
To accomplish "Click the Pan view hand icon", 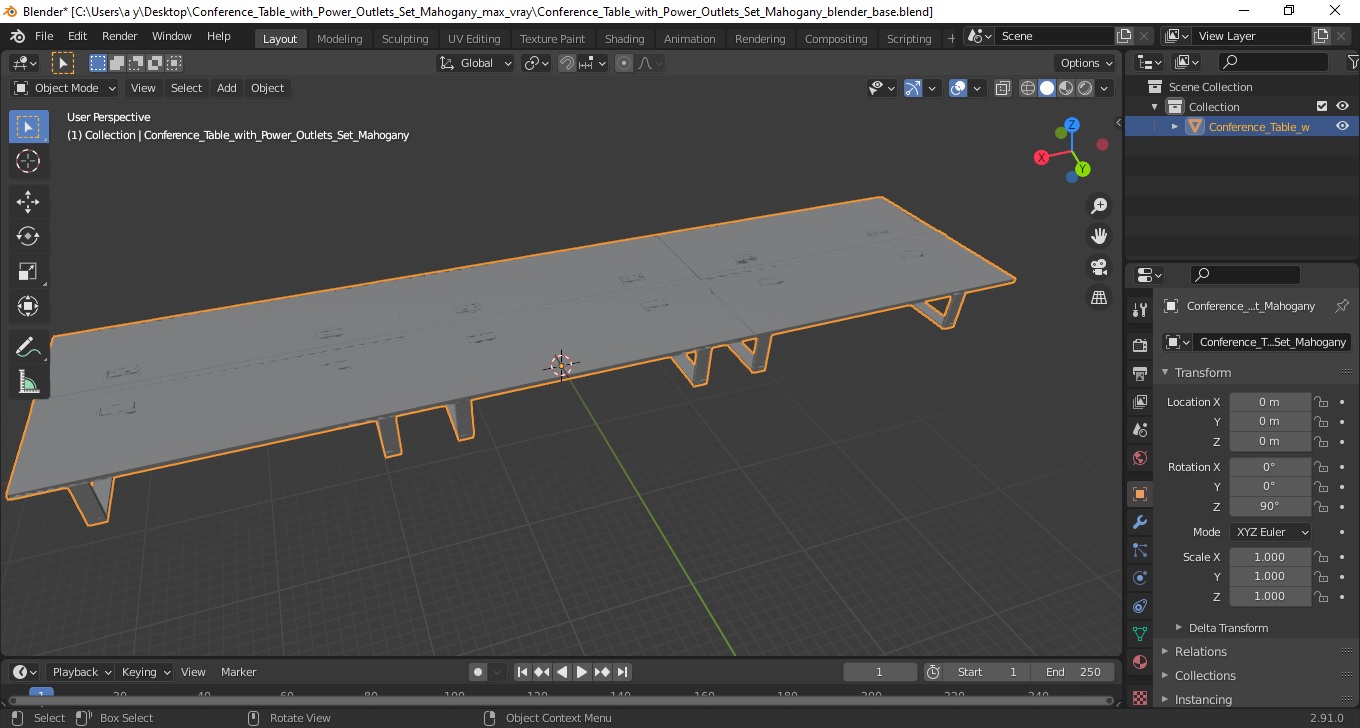I will 1099,236.
